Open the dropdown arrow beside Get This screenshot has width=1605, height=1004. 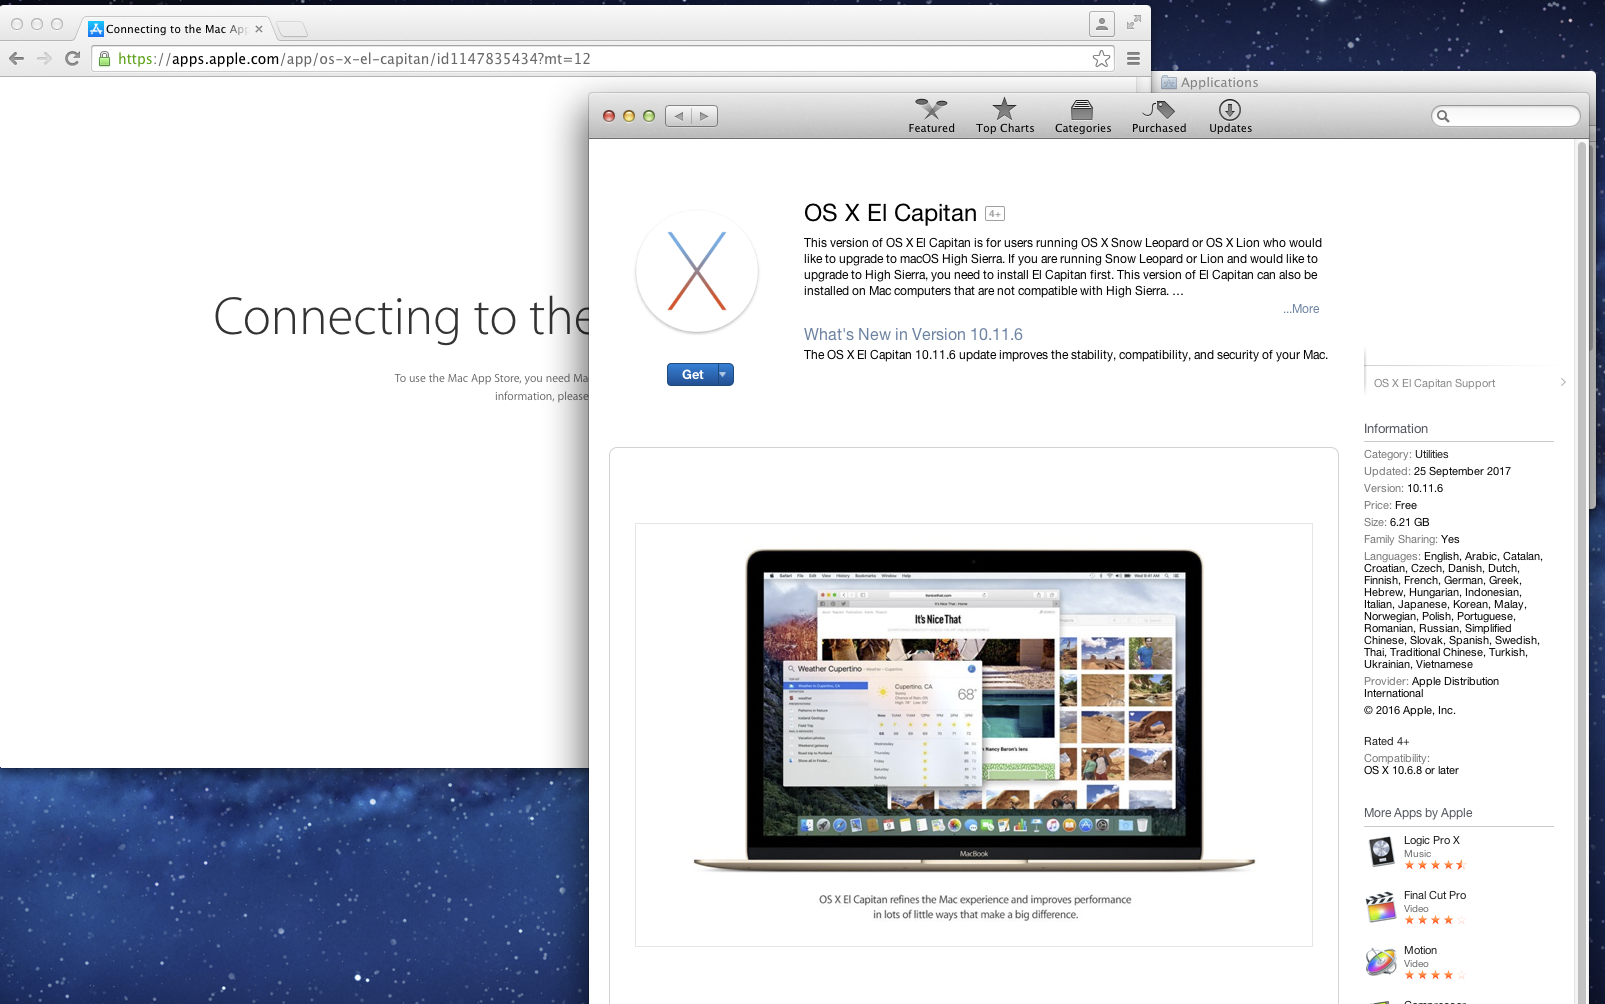point(725,374)
